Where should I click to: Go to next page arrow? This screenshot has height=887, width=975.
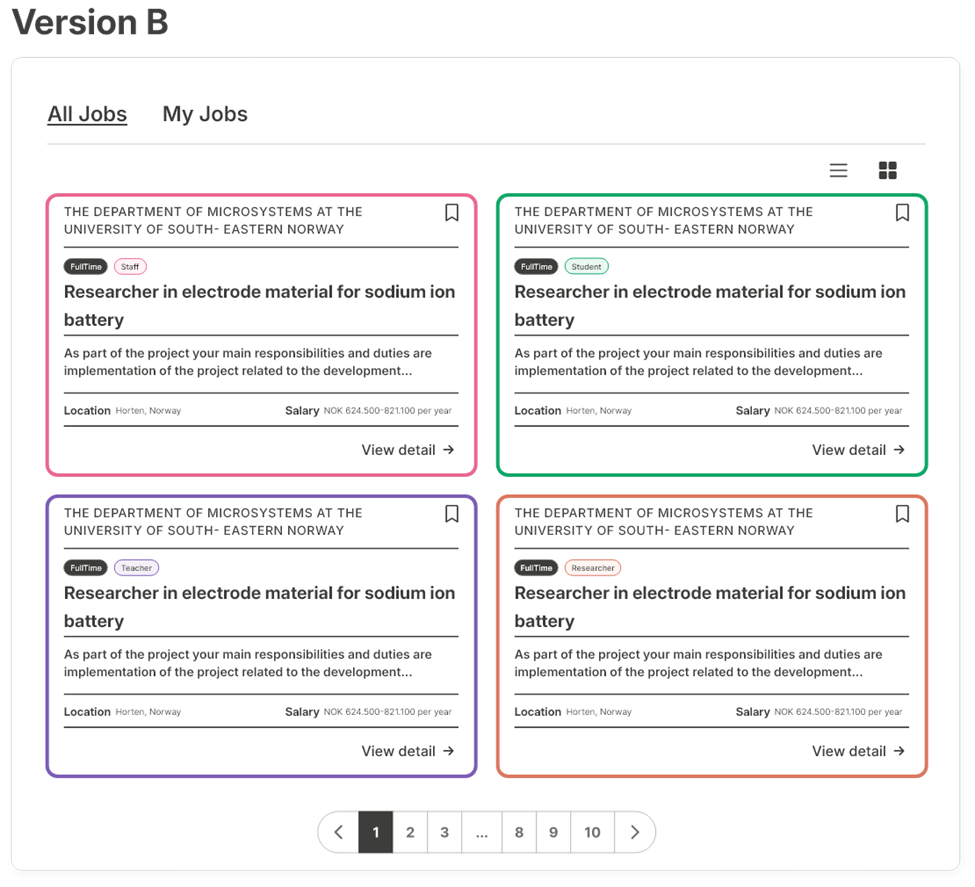(x=635, y=832)
